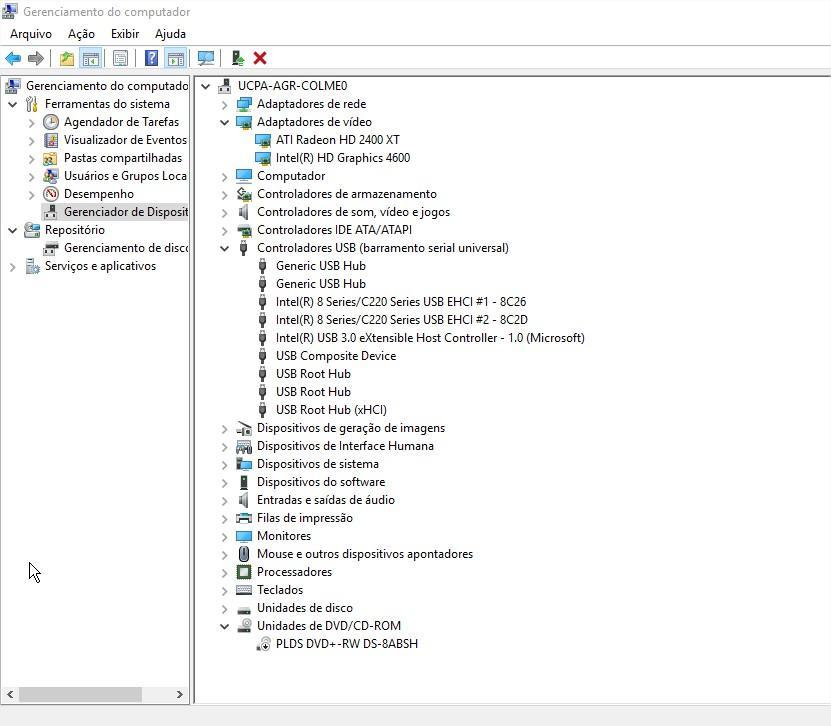Click the Agendador de Tarefas clock icon
831x726 pixels.
(x=51, y=122)
